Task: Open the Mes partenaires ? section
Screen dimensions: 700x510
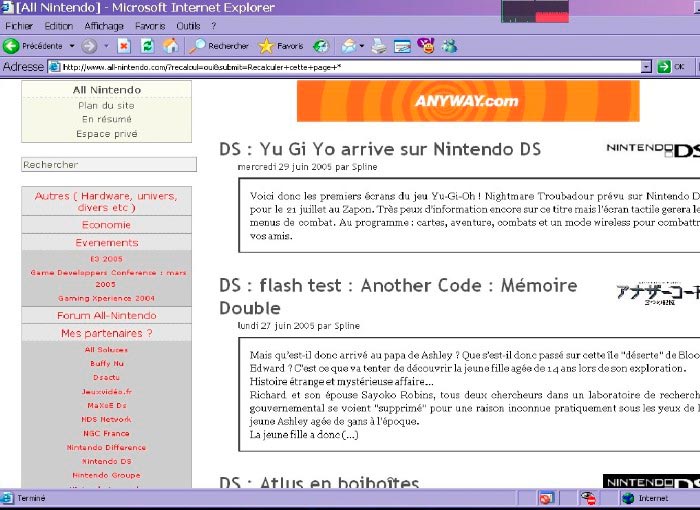Action: click(106, 333)
